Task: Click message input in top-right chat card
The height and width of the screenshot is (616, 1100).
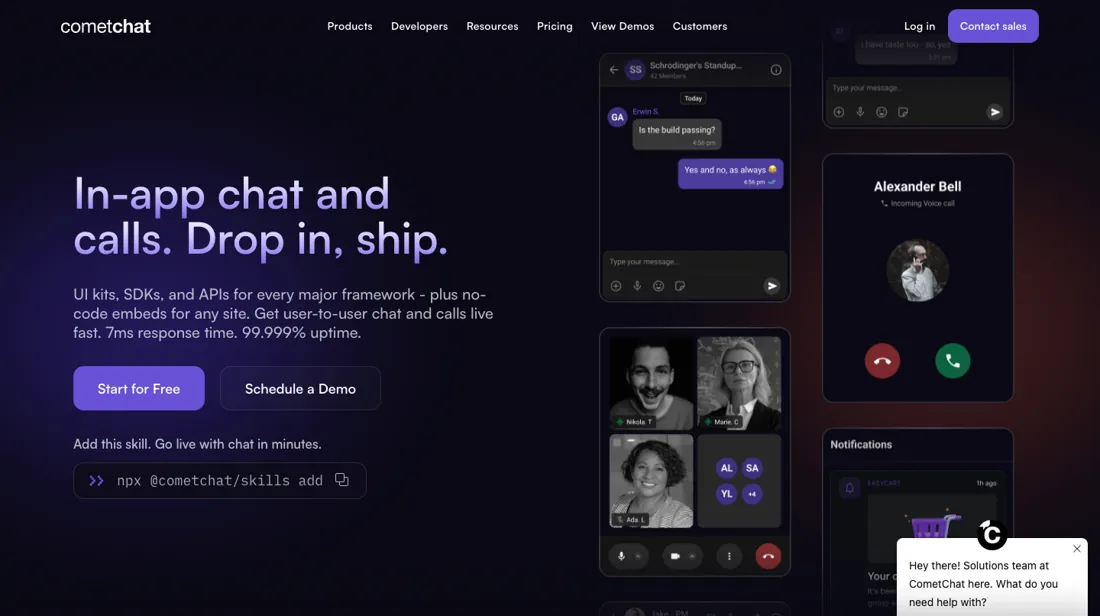Action: [x=918, y=88]
